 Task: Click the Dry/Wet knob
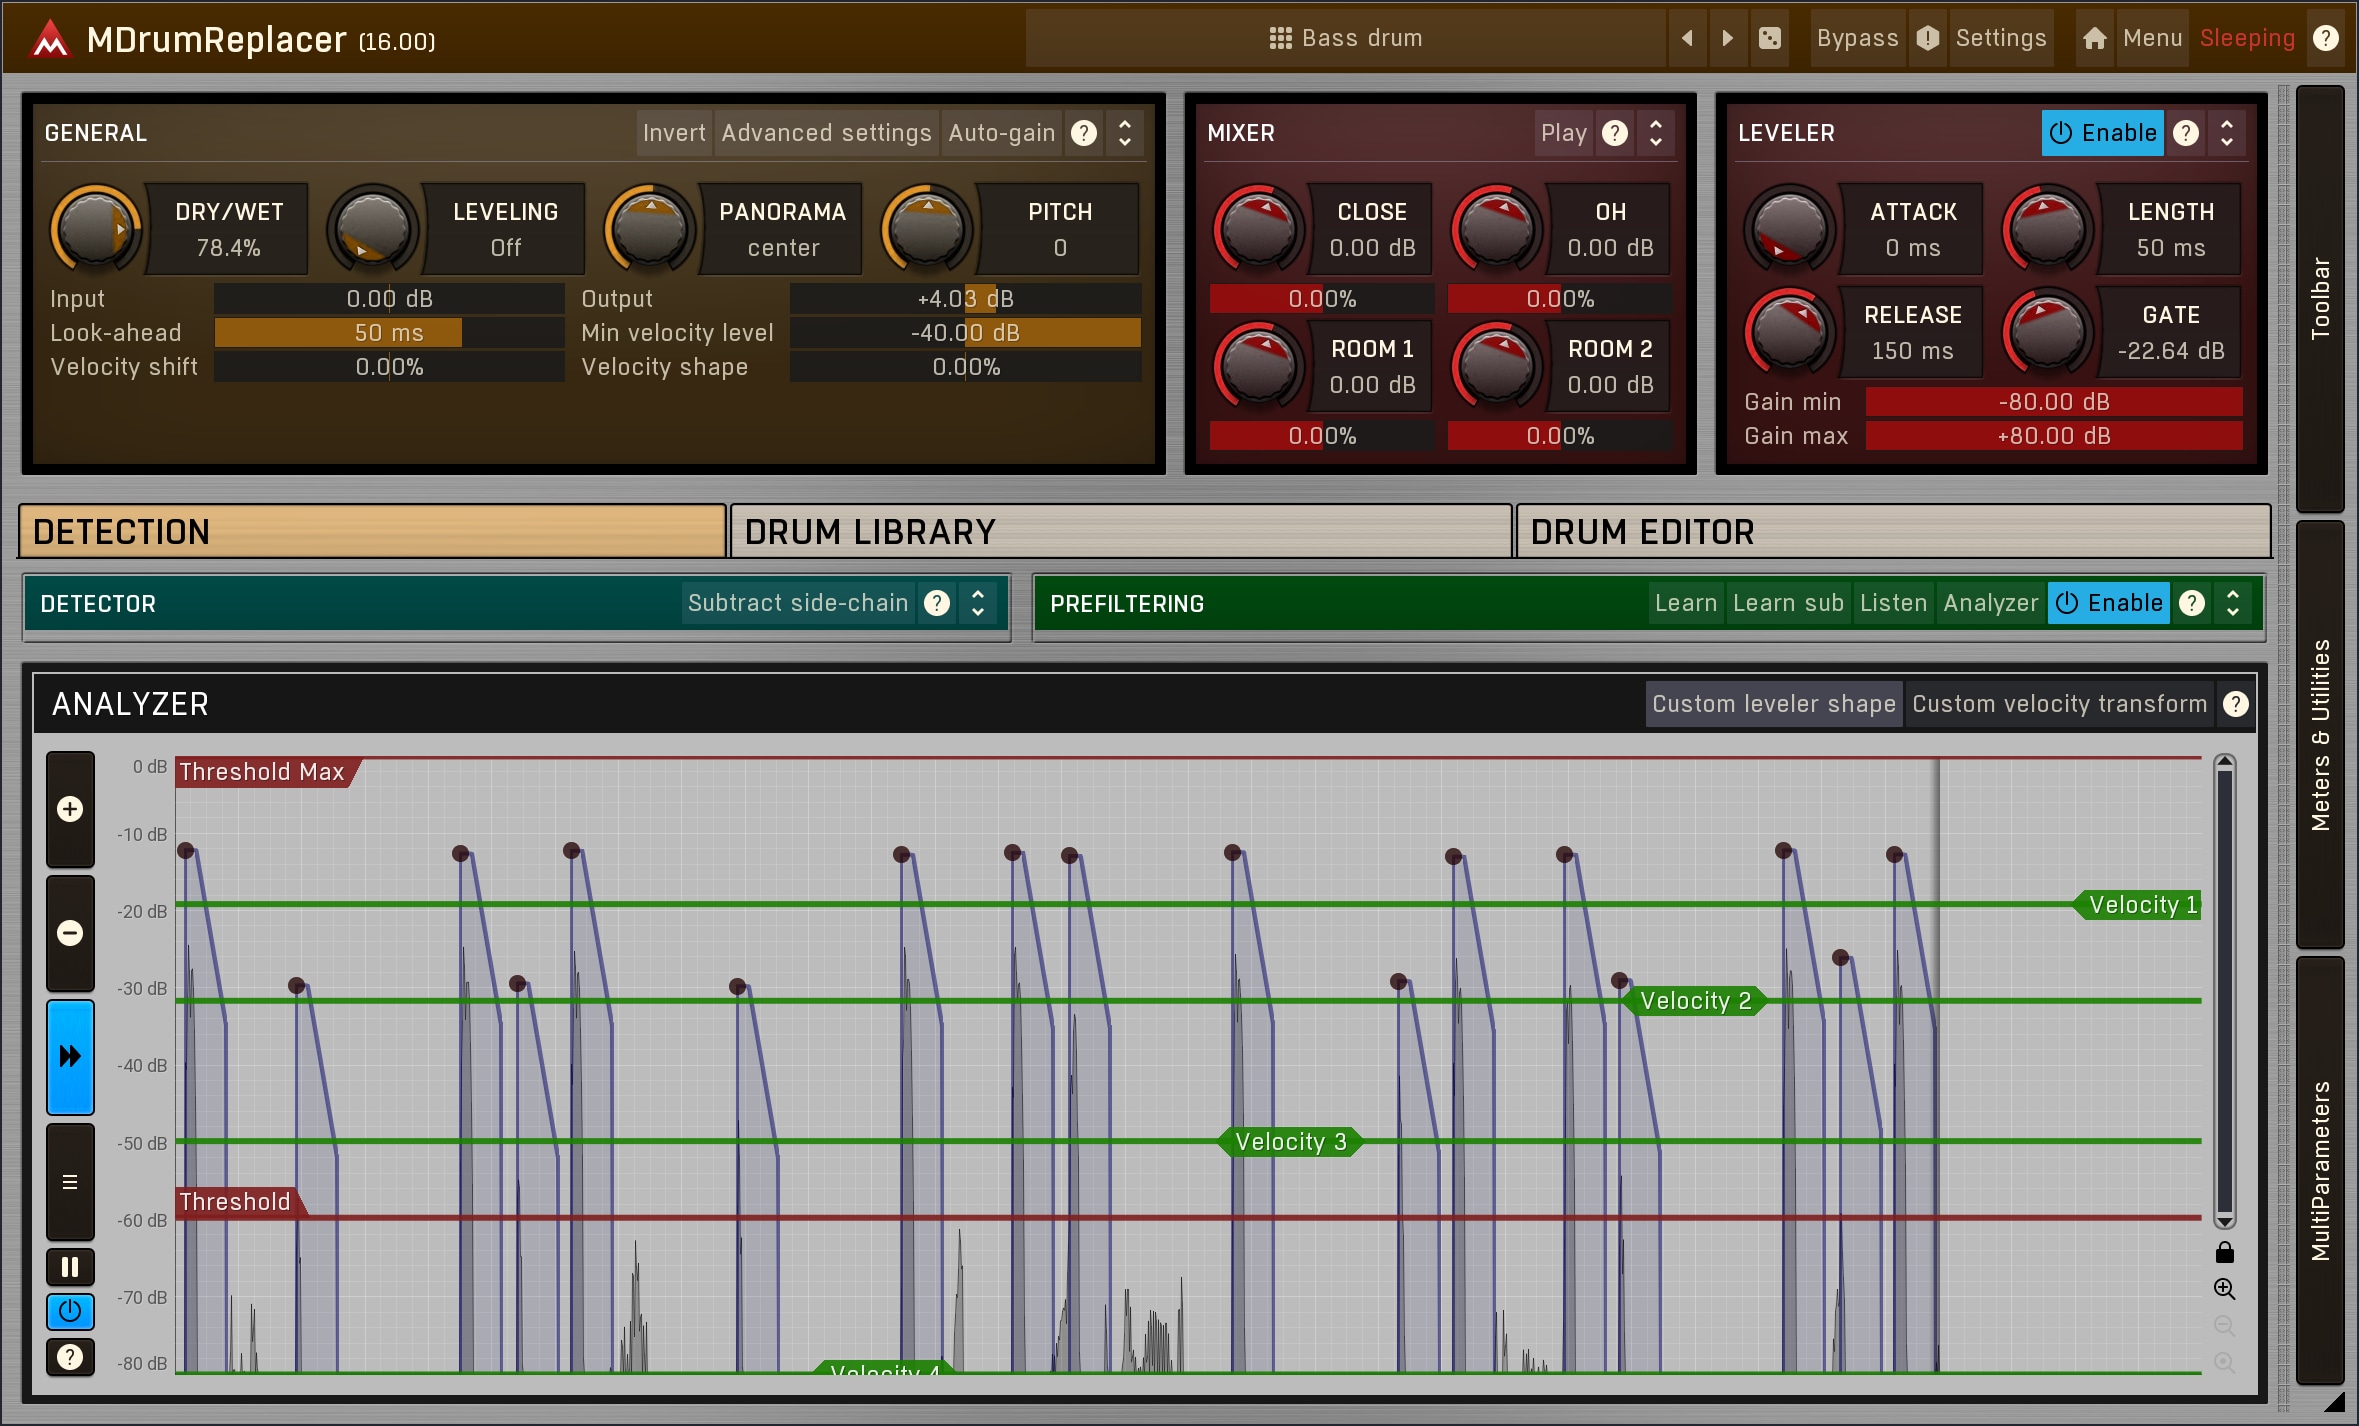click(95, 228)
